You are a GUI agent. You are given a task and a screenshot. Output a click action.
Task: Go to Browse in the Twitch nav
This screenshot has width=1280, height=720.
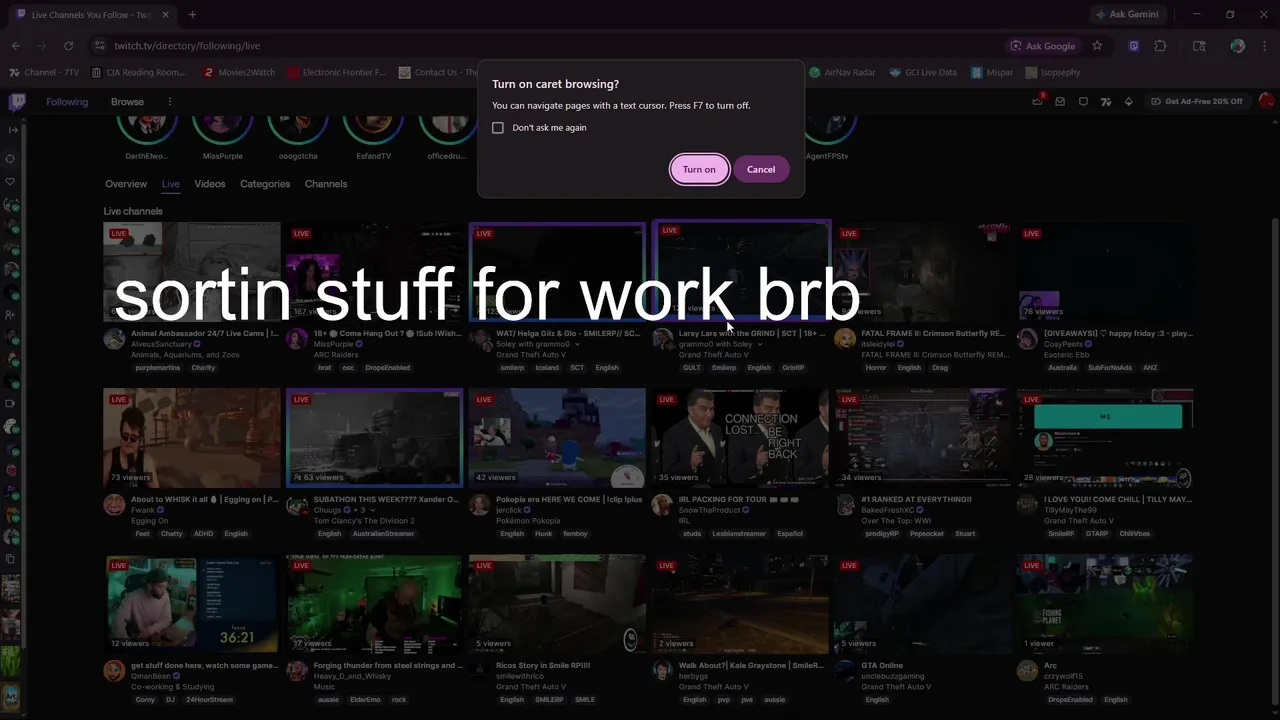coord(127,102)
